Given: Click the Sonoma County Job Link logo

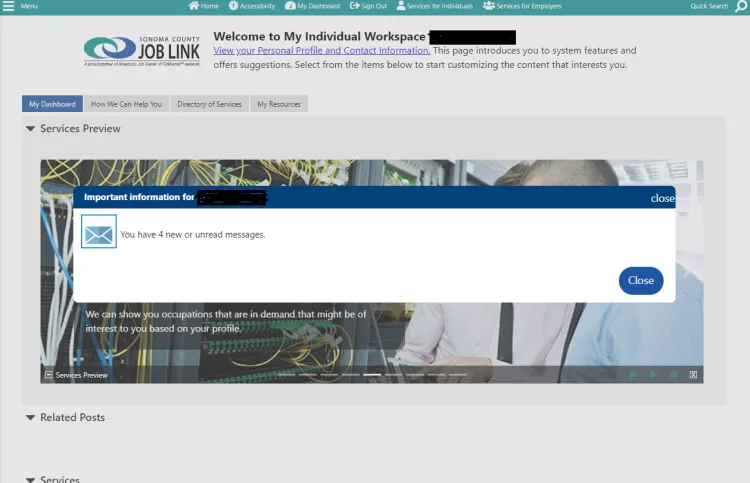Looking at the screenshot, I should (142, 51).
